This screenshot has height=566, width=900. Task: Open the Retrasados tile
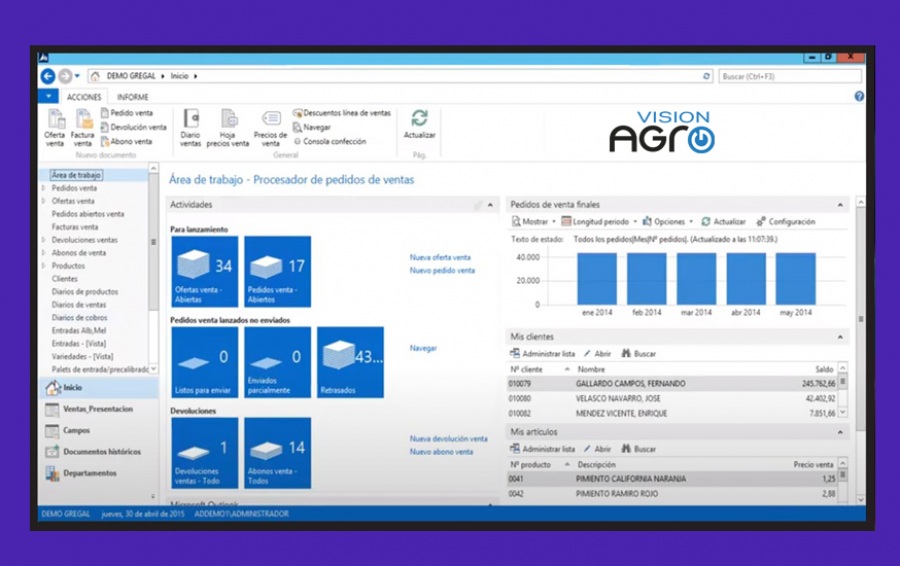[351, 362]
